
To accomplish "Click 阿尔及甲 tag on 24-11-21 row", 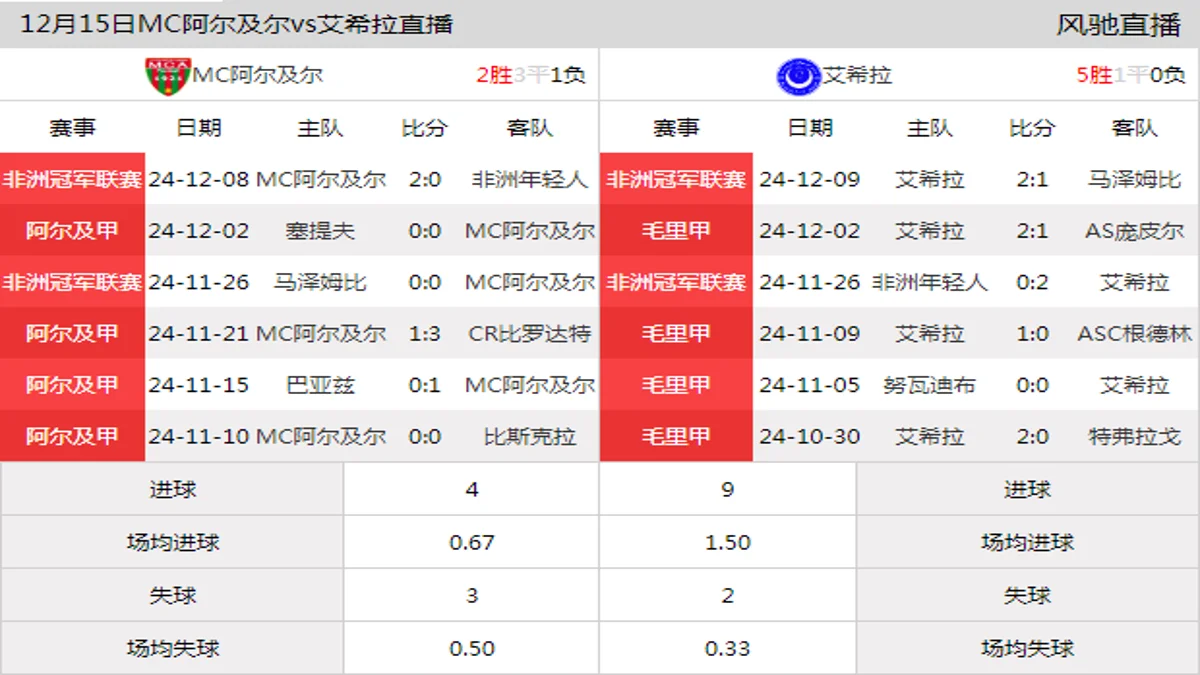I will pyautogui.click(x=72, y=333).
